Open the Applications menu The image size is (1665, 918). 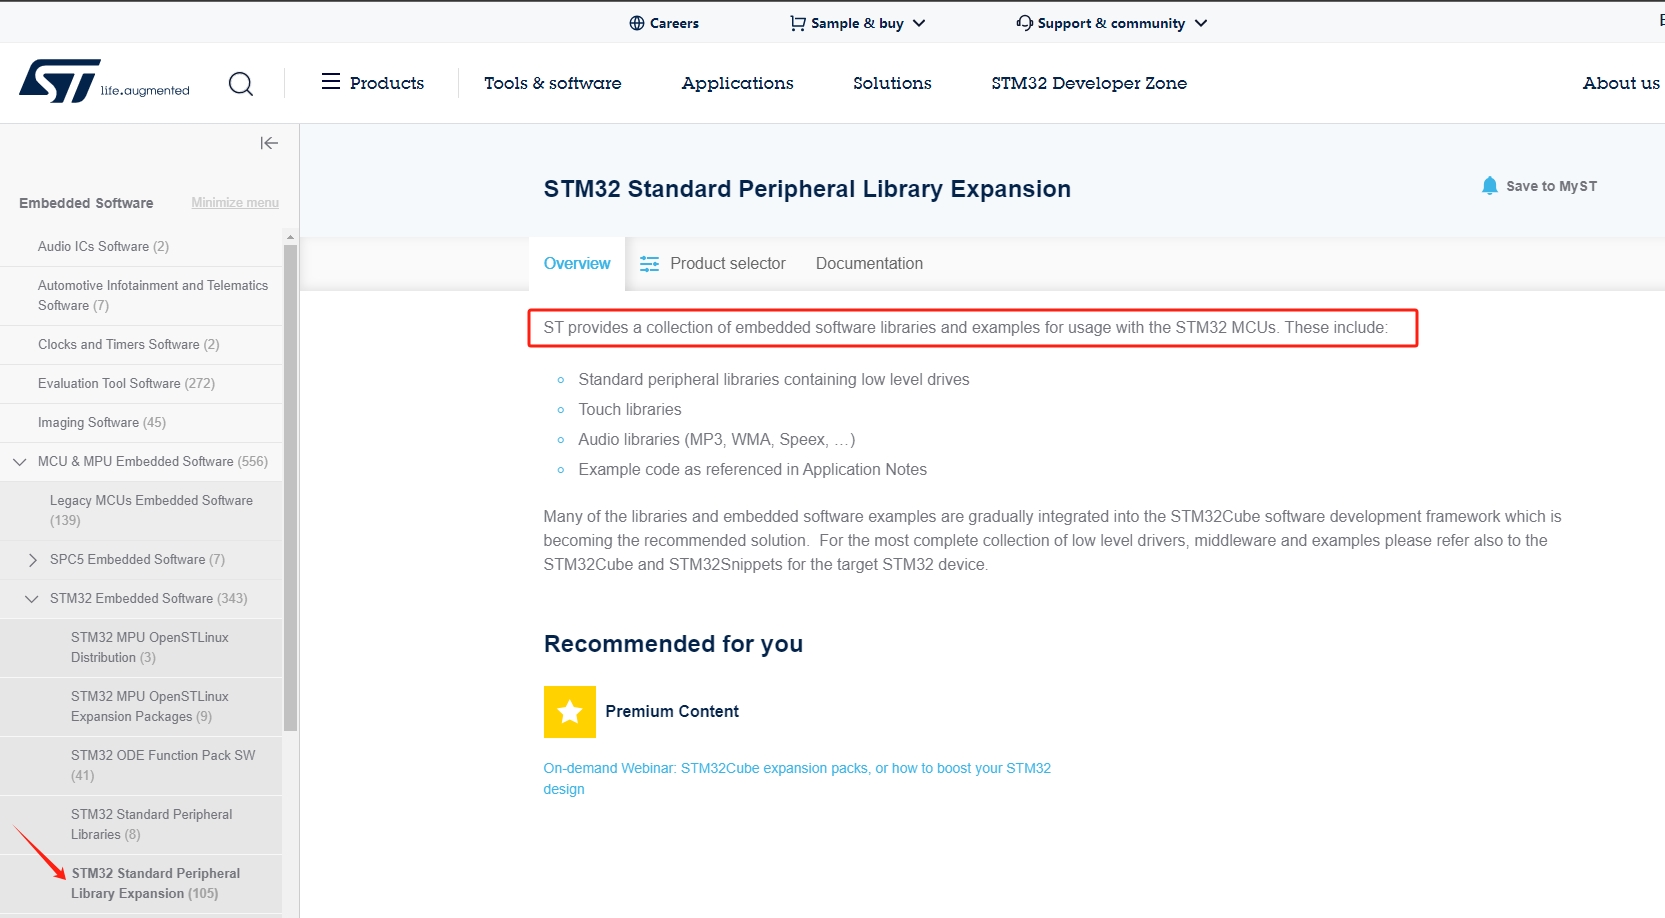738,83
